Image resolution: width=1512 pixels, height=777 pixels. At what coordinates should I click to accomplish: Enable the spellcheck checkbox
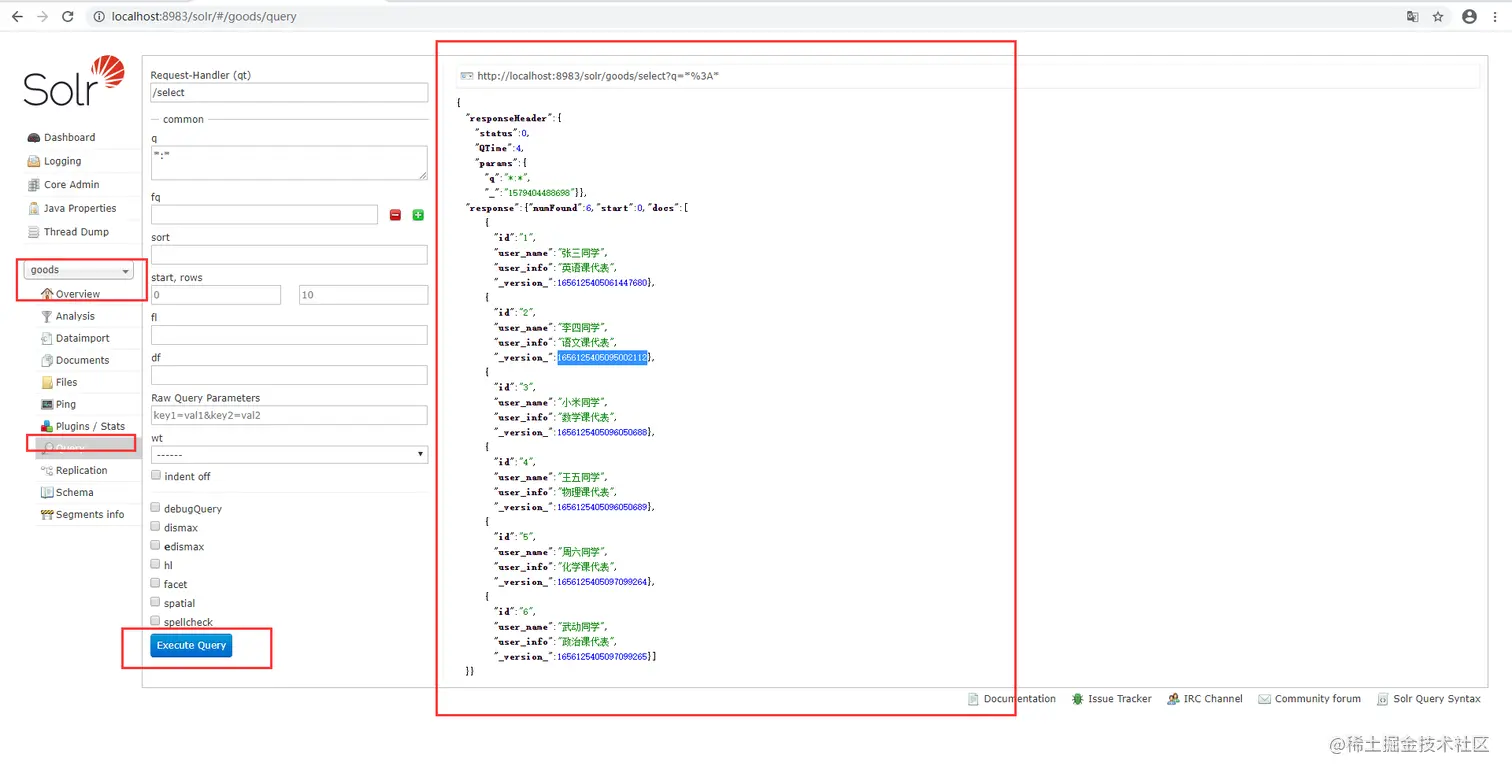click(155, 621)
